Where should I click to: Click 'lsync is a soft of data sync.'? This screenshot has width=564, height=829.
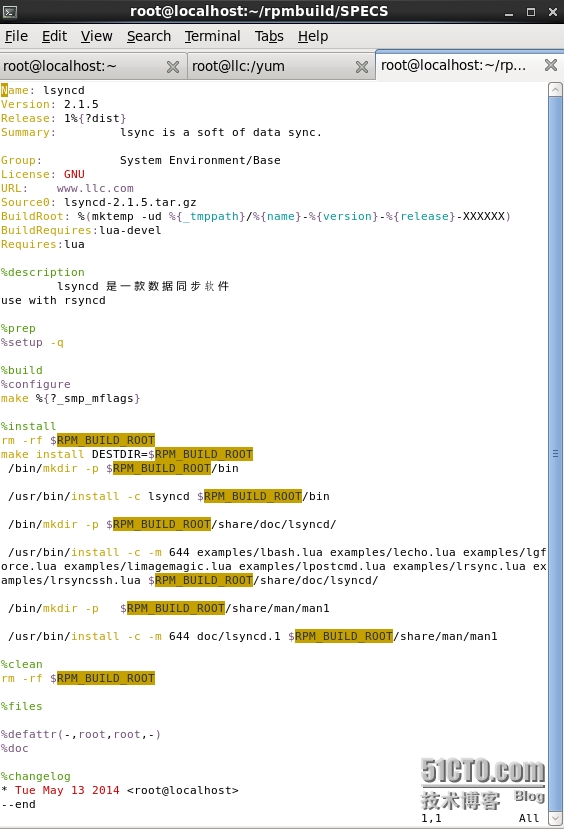coord(221,132)
